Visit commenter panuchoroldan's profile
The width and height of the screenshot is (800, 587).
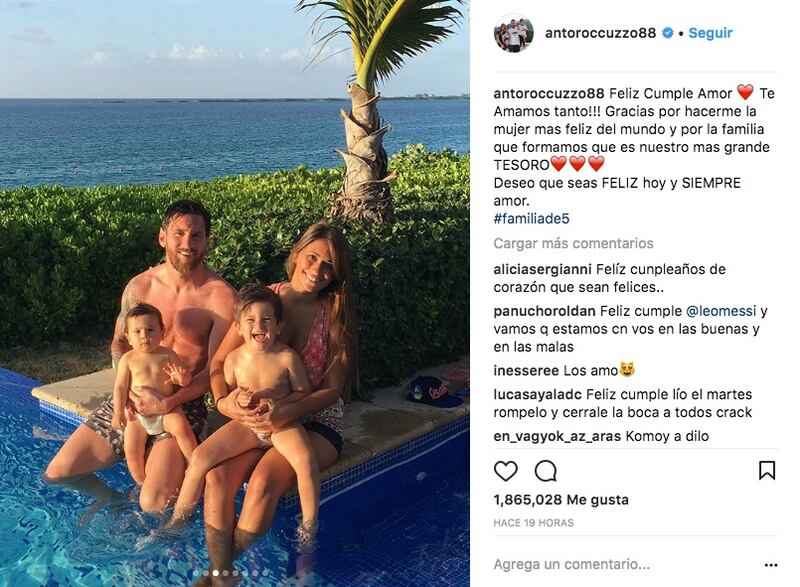point(544,311)
